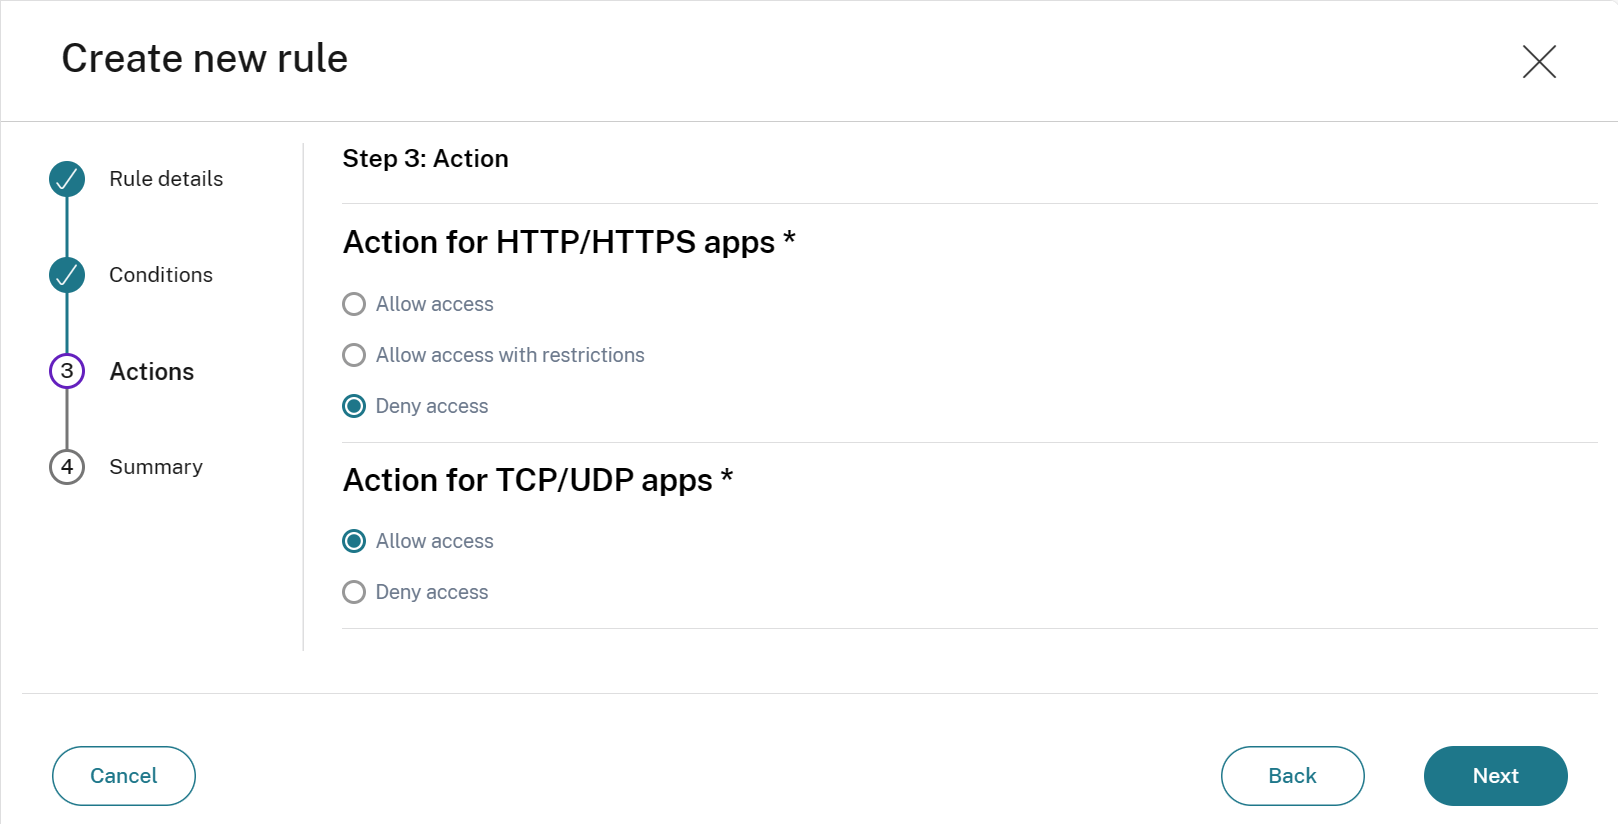
Task: Close the Create new rule dialog
Action: click(1539, 61)
